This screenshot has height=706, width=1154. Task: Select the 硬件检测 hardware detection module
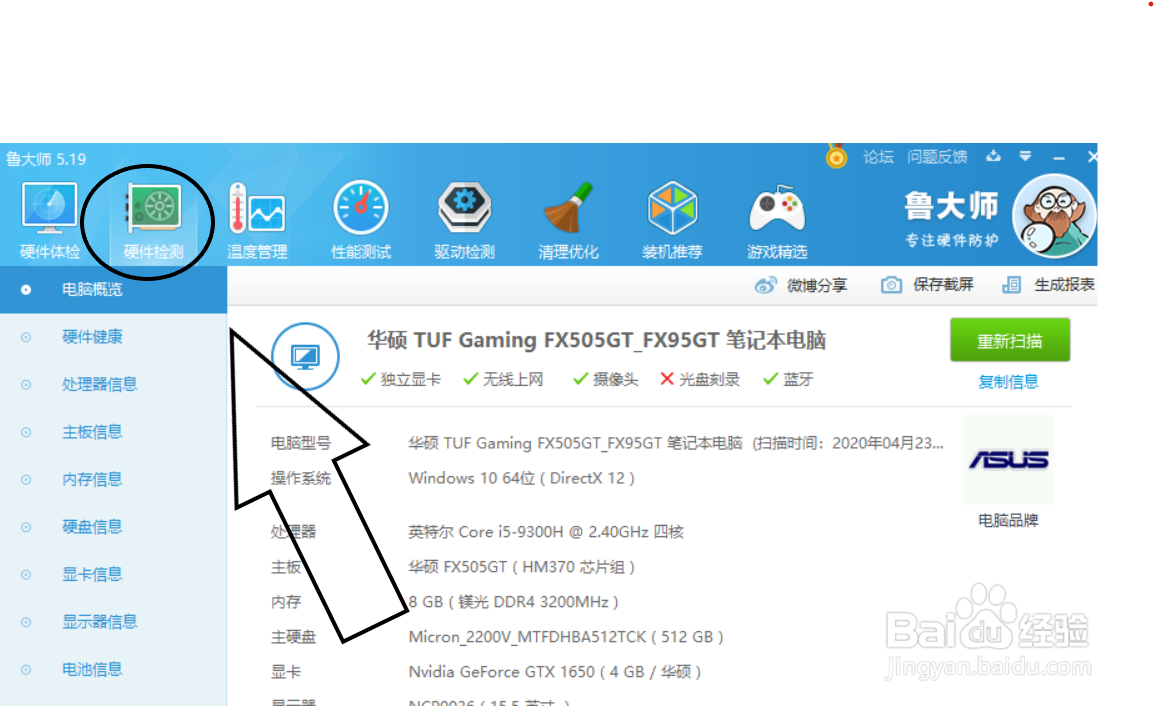pos(153,221)
